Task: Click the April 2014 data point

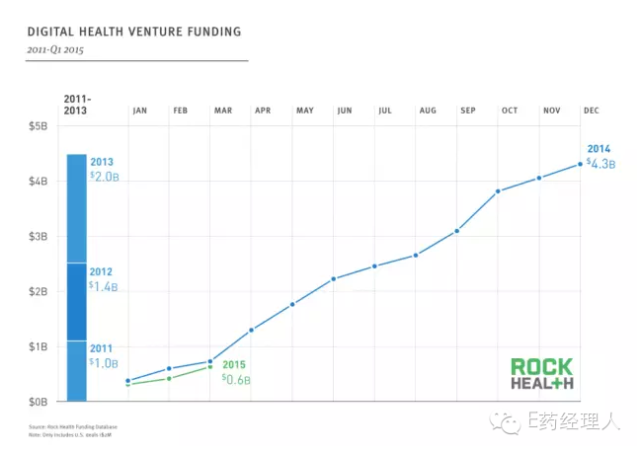Action: click(251, 330)
